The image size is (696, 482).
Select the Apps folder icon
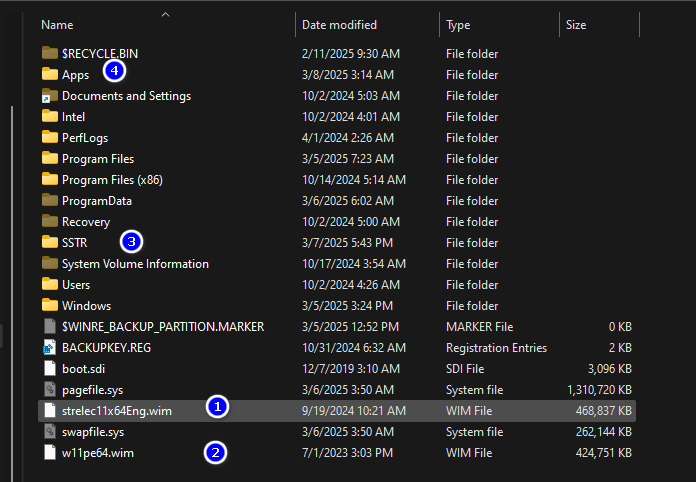coord(50,74)
